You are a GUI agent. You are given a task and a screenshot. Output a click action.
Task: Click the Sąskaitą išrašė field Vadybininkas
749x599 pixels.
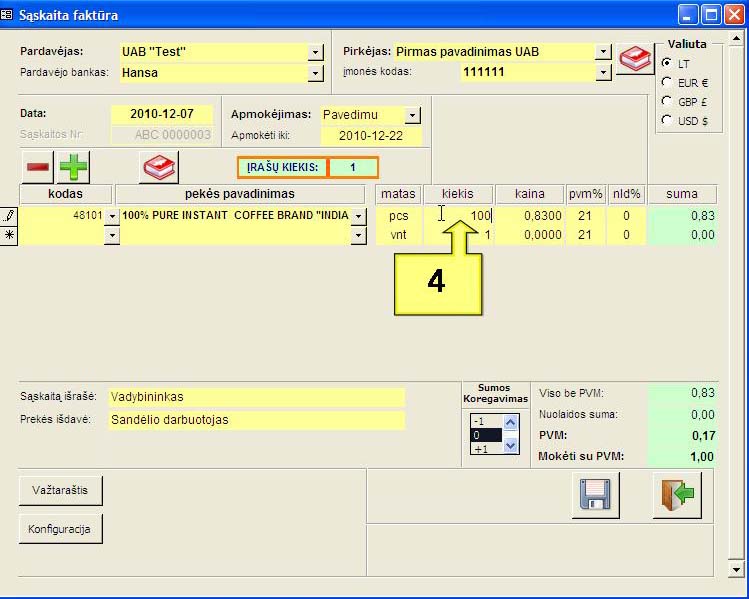tap(257, 397)
